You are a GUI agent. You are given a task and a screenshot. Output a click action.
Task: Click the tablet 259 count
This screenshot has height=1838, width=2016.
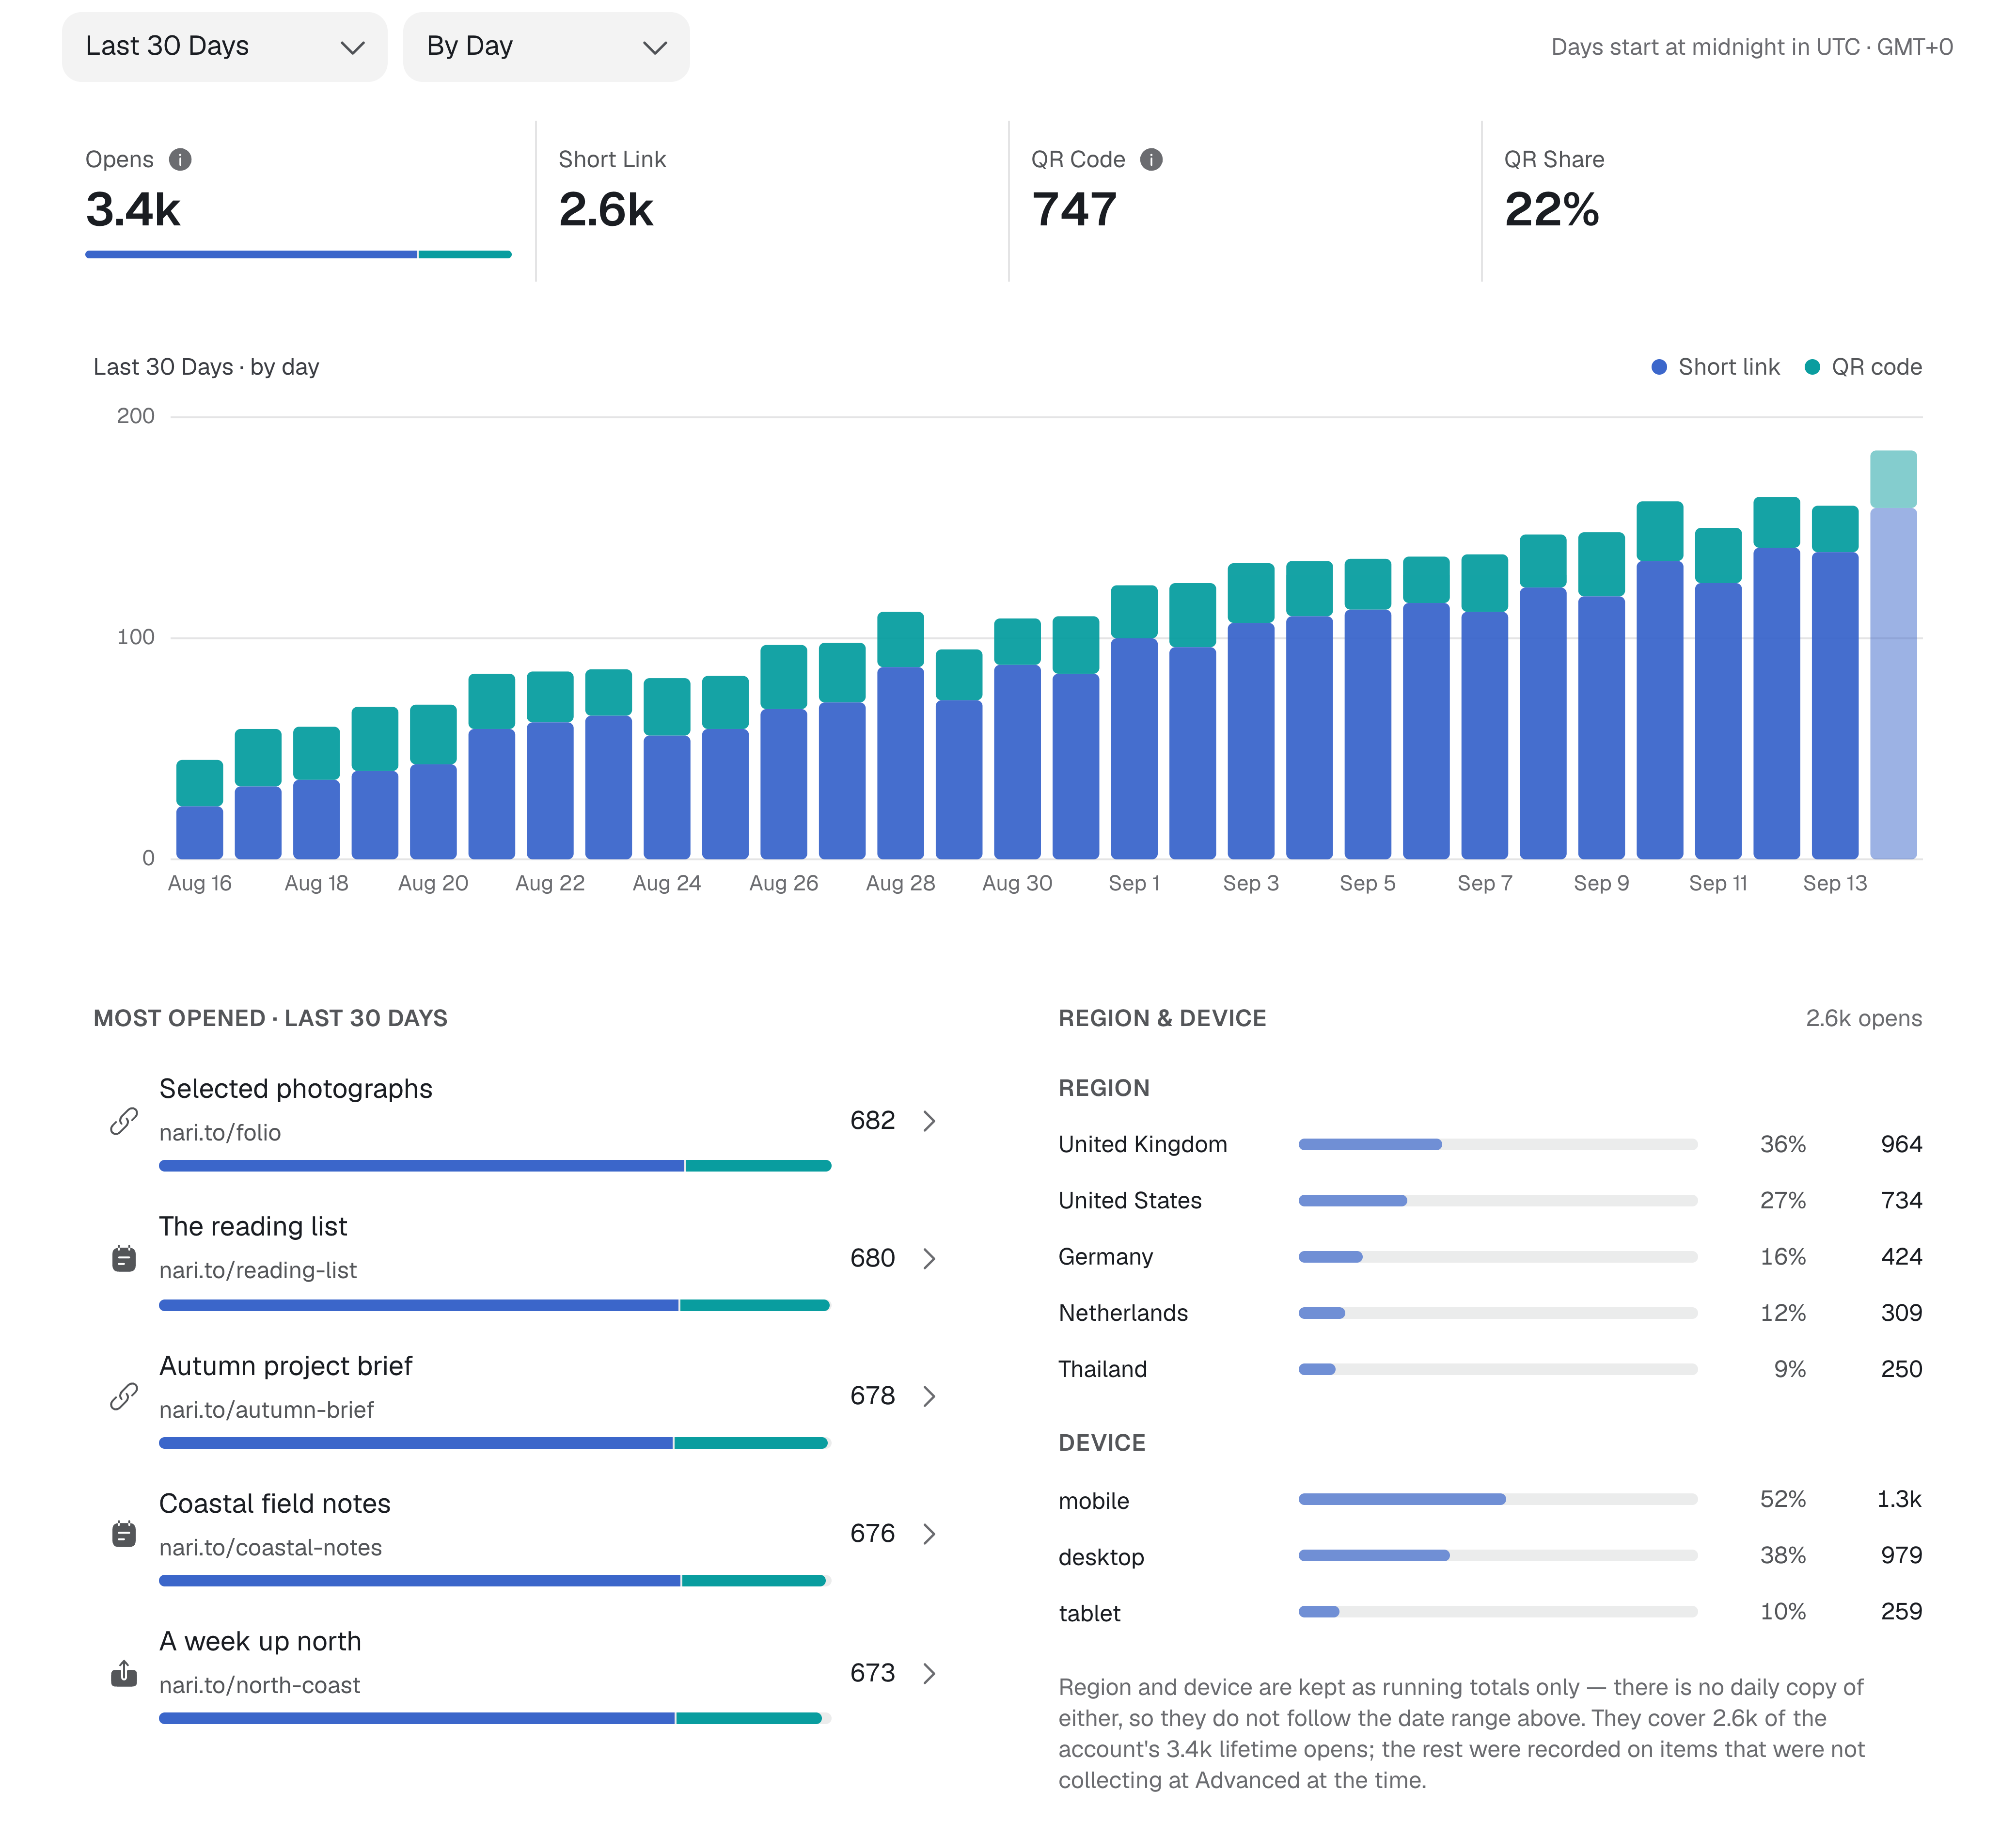1901,1612
